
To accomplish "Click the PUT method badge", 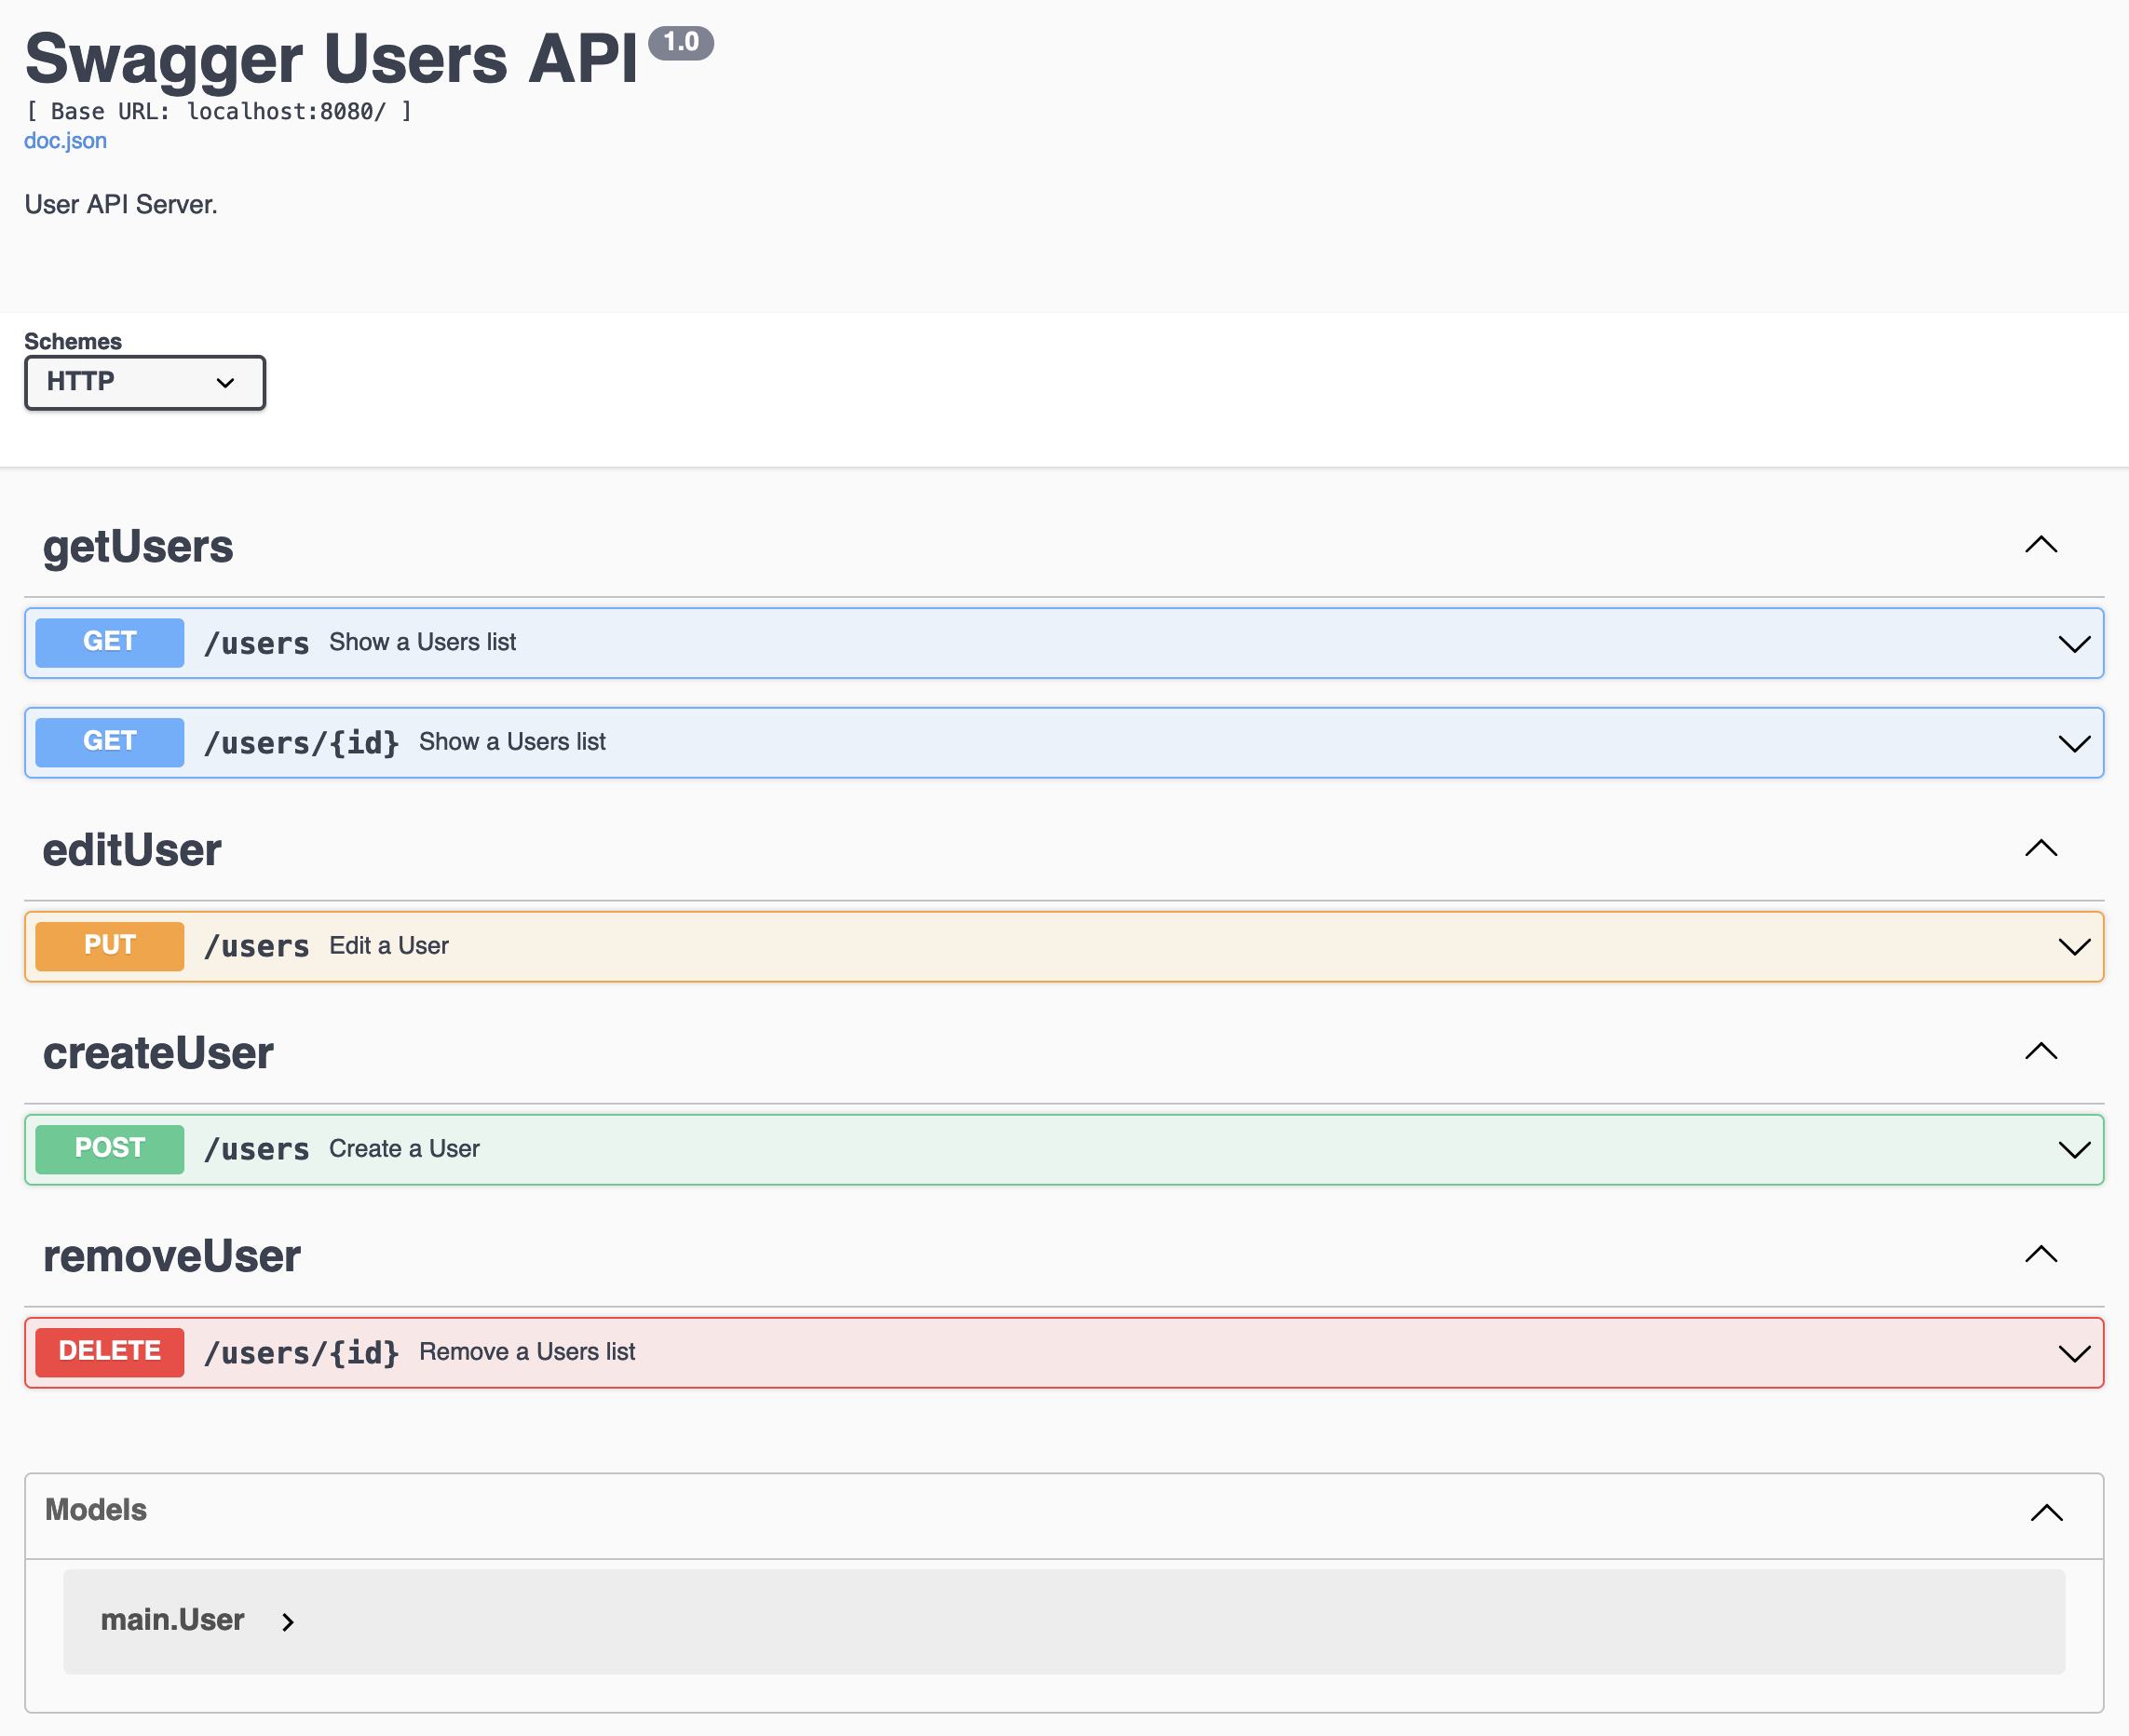I will 110,946.
